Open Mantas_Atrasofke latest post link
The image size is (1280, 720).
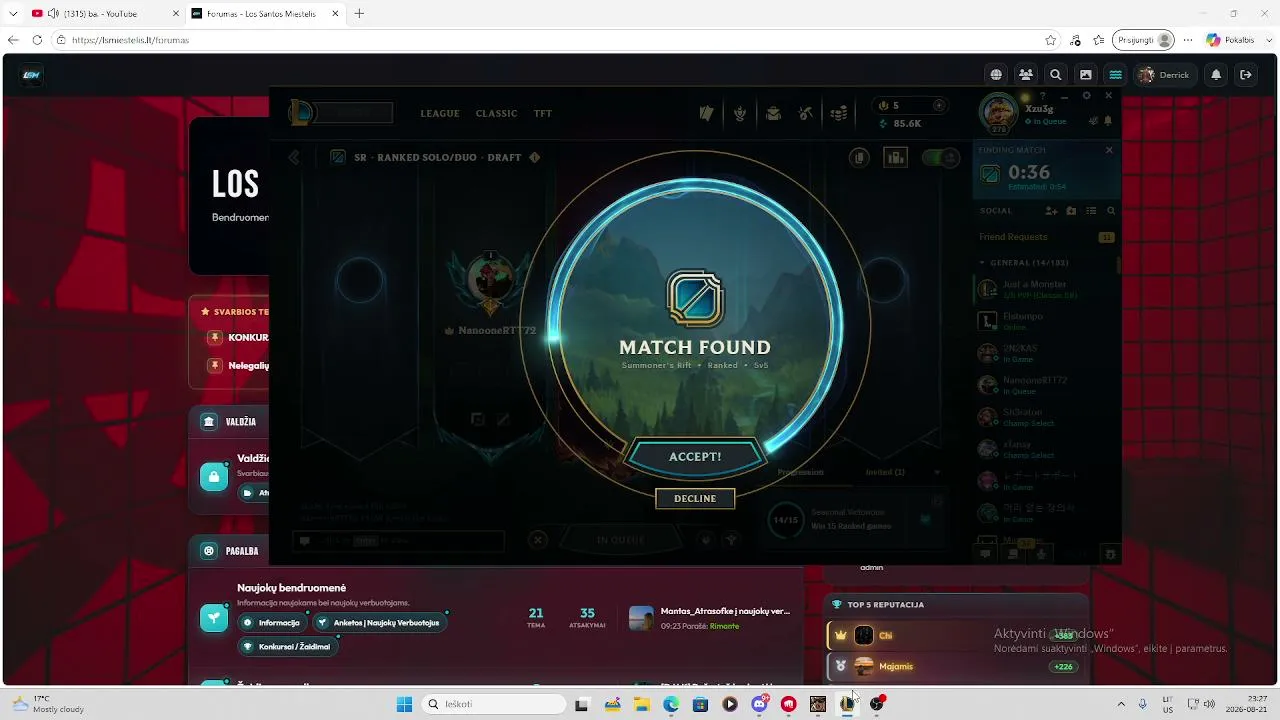[x=725, y=611]
